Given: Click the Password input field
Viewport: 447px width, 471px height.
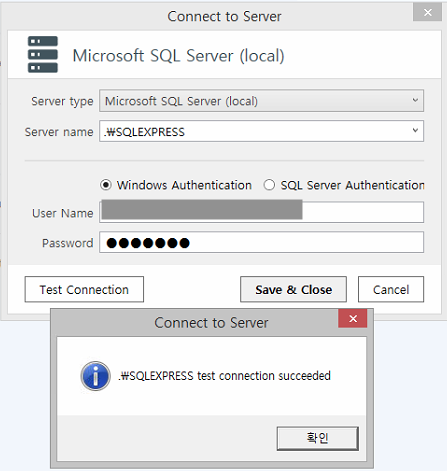Looking at the screenshot, I should [261, 242].
